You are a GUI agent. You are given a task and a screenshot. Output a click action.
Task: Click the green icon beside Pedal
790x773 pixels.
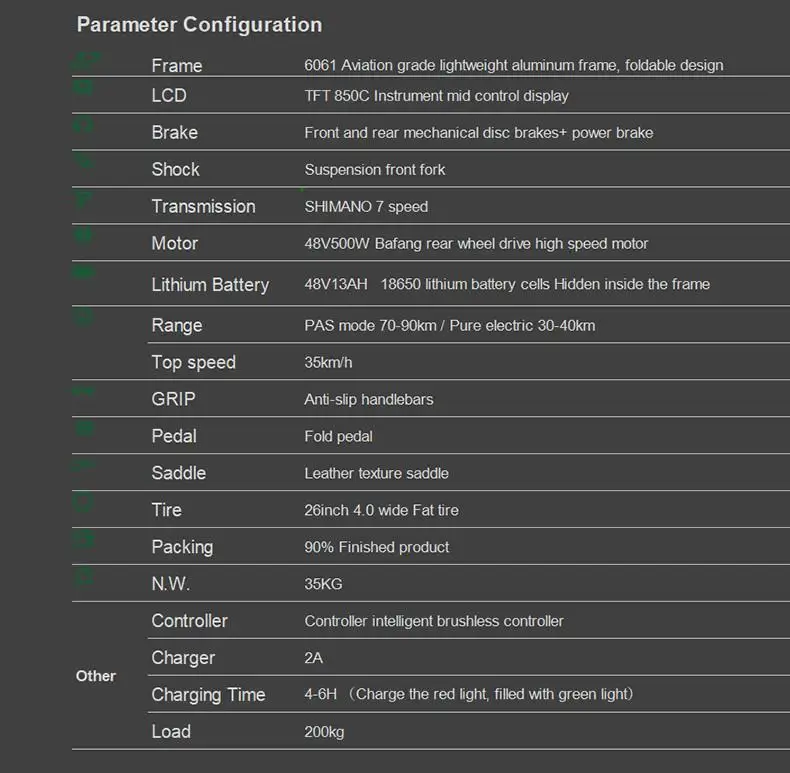tap(84, 429)
